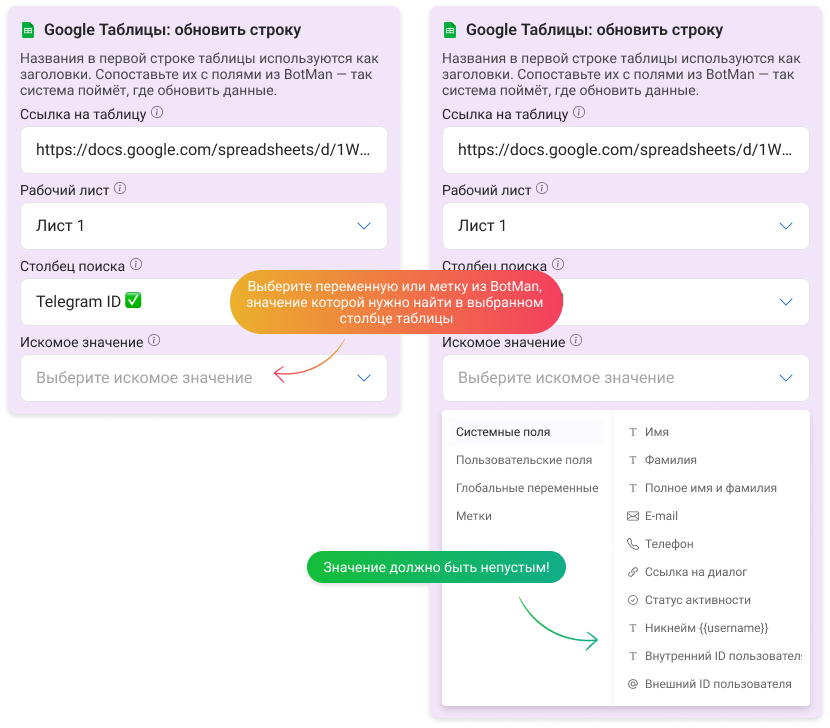Click the check-circle icon beside Статус активности
This screenshot has width=830, height=728.
tap(633, 600)
